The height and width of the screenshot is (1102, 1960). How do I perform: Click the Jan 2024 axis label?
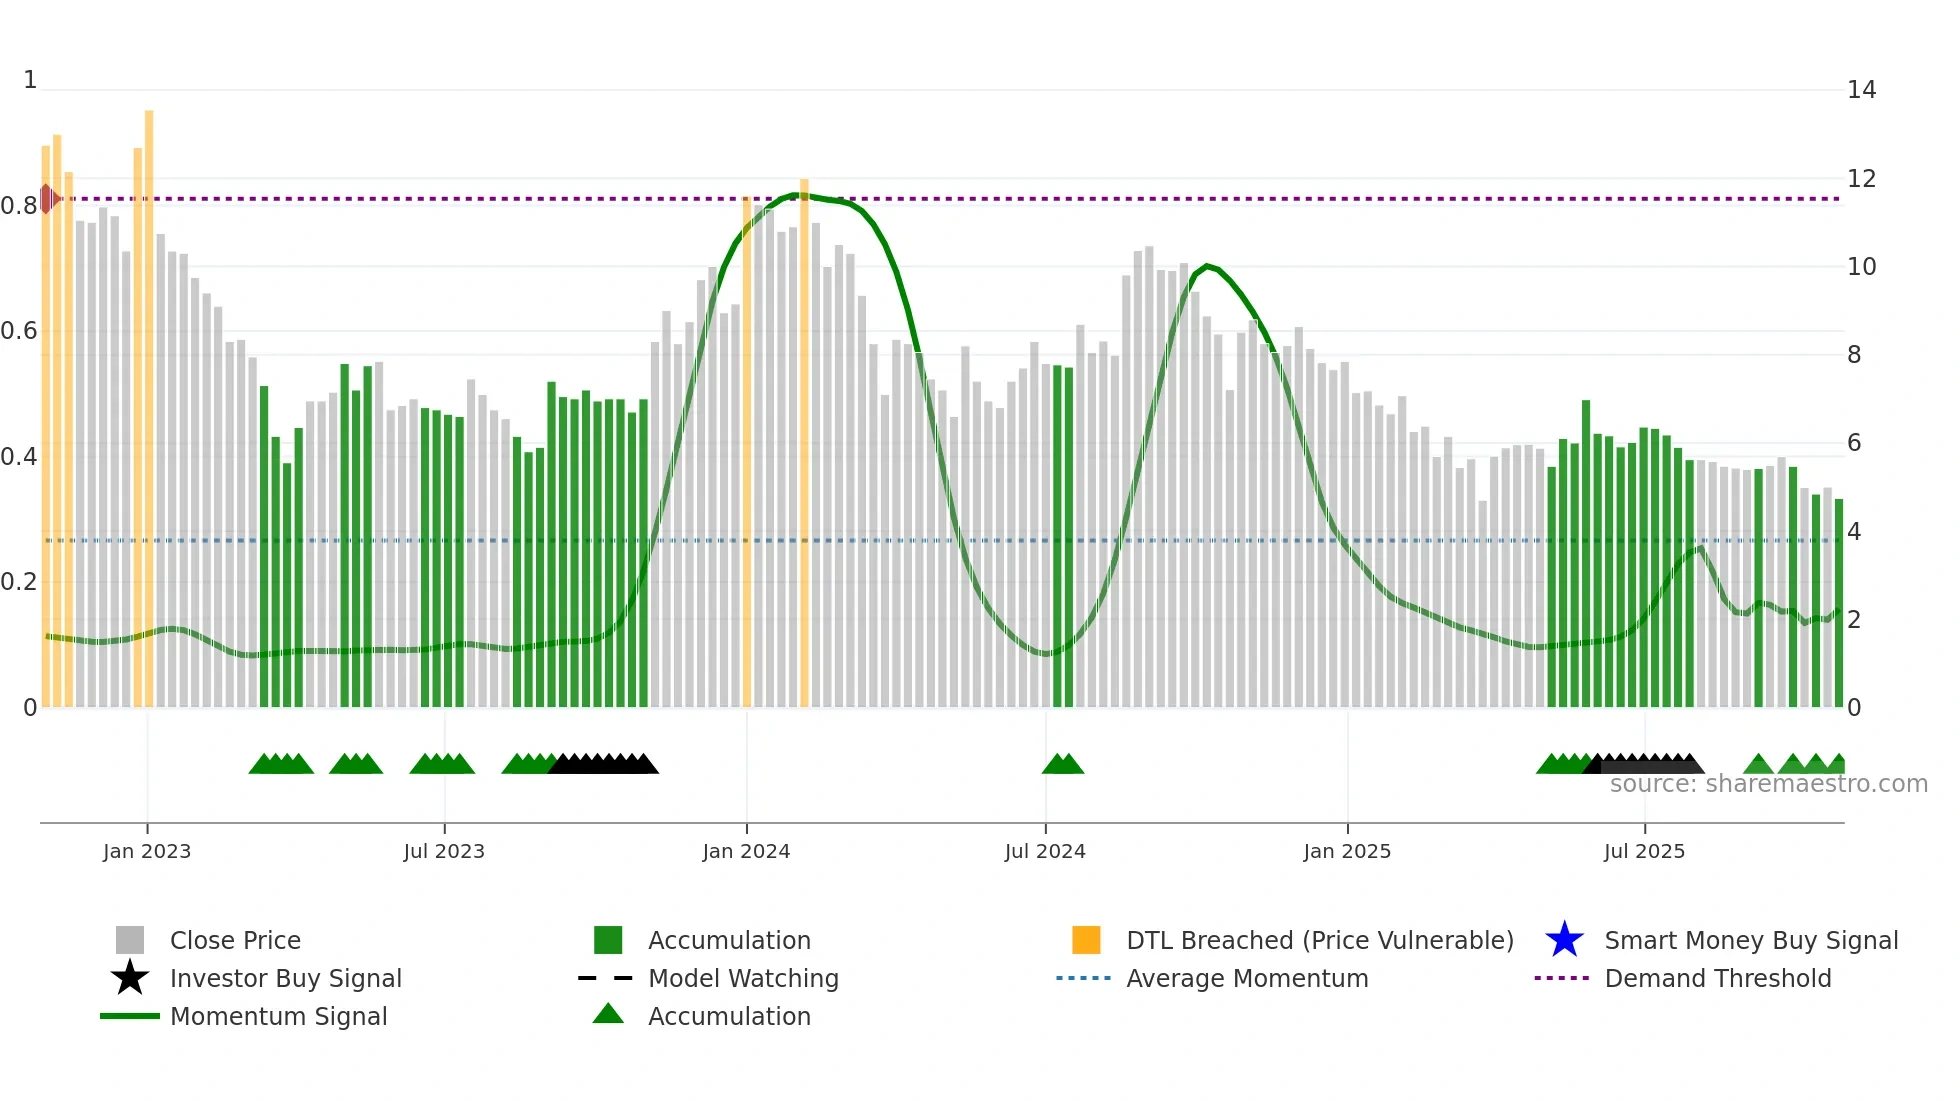pos(746,851)
